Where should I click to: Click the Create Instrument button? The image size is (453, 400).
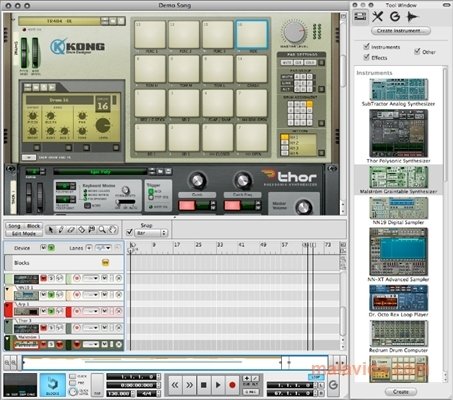400,31
